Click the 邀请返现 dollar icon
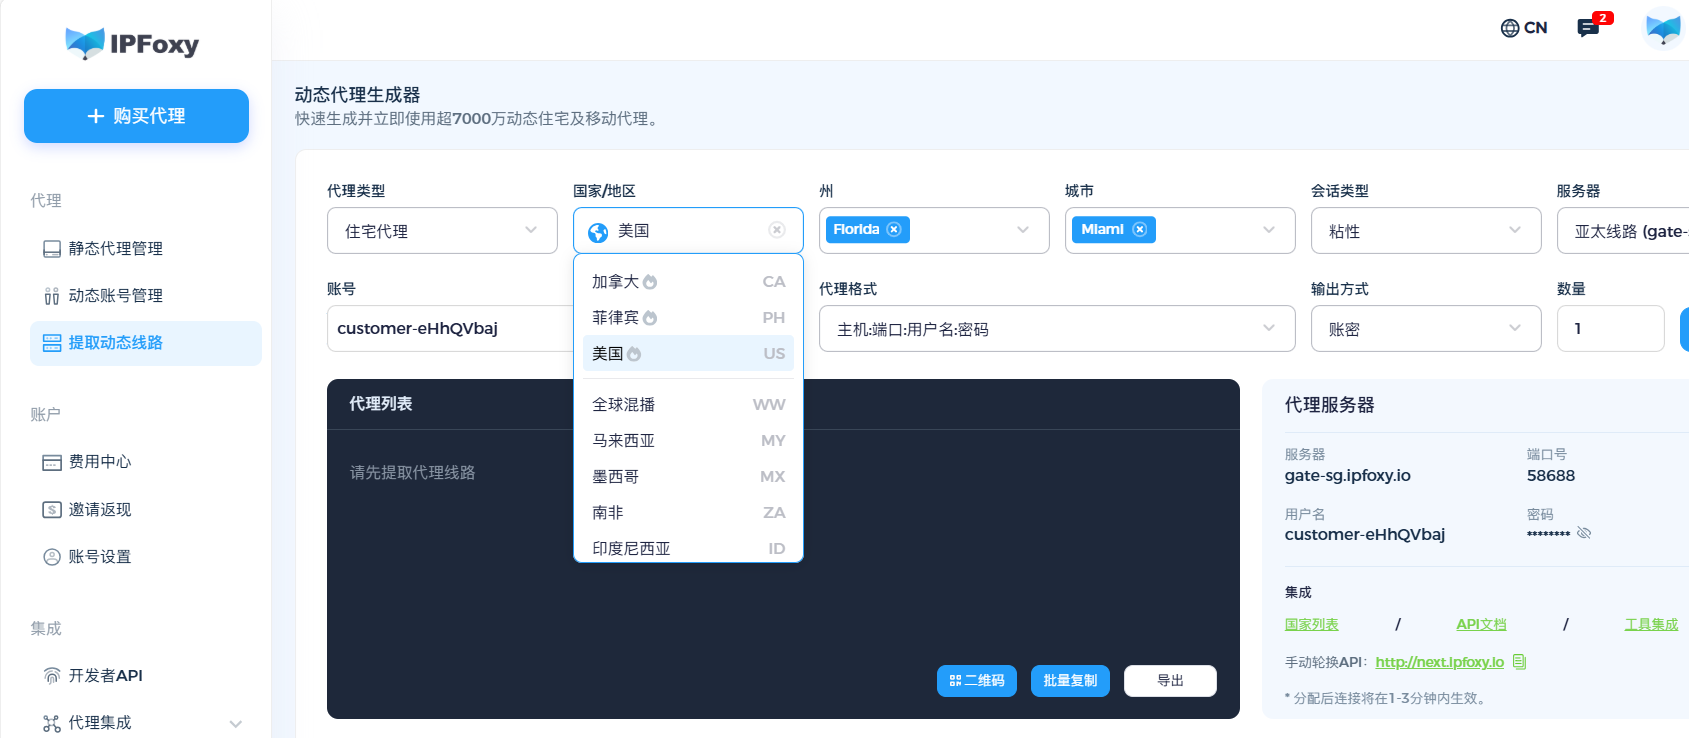This screenshot has width=1689, height=738. click(x=52, y=510)
